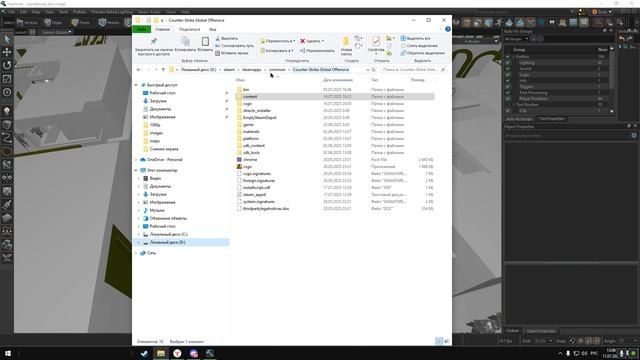Open the Windows Start menu
Screen dimensions: 640x360
[8, 353]
